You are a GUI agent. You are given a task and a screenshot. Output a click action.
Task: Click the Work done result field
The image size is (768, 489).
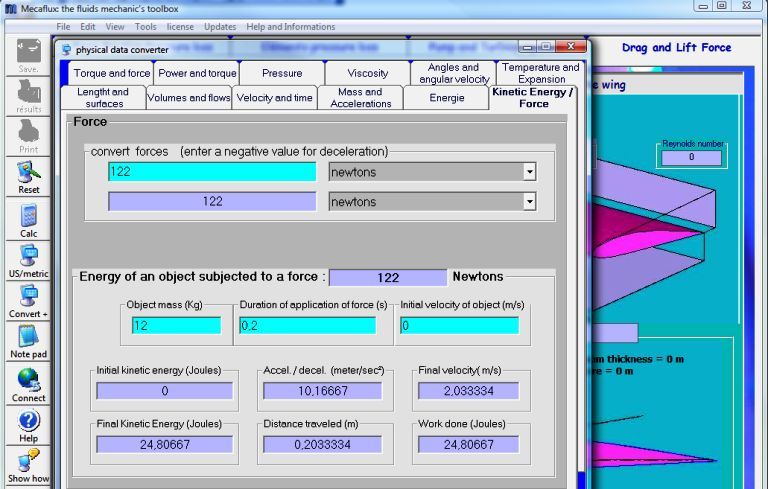pyautogui.click(x=468, y=444)
